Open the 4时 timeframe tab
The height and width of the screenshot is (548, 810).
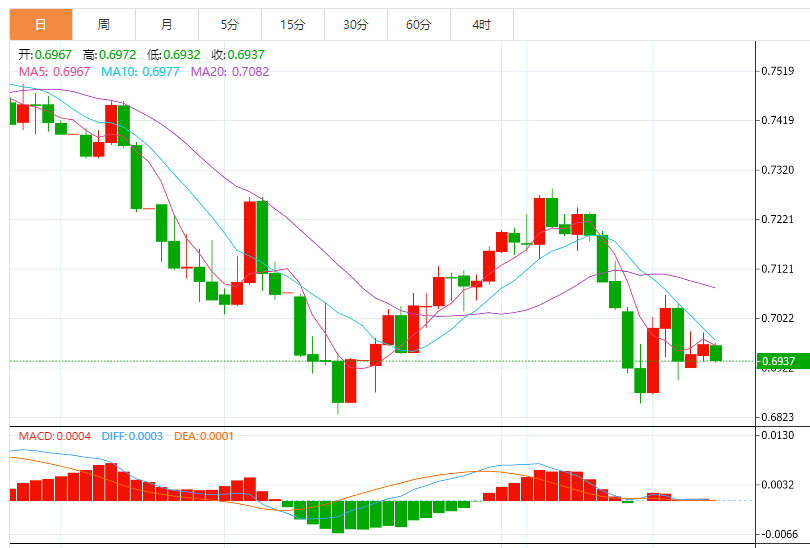coord(482,24)
